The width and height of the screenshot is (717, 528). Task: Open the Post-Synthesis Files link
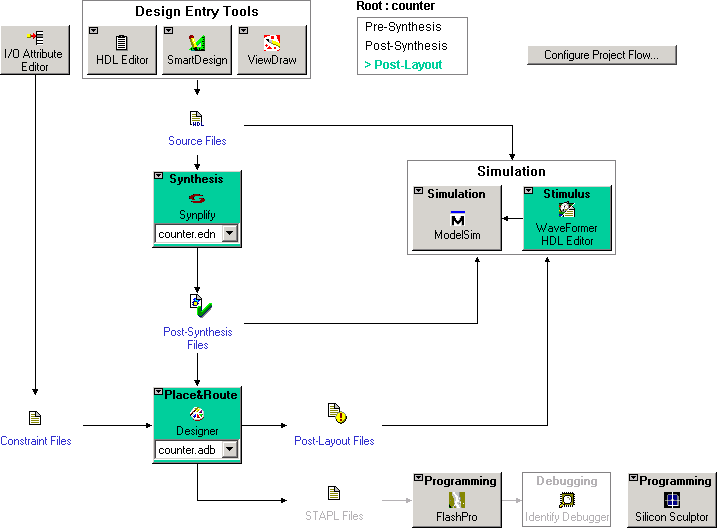(198, 338)
